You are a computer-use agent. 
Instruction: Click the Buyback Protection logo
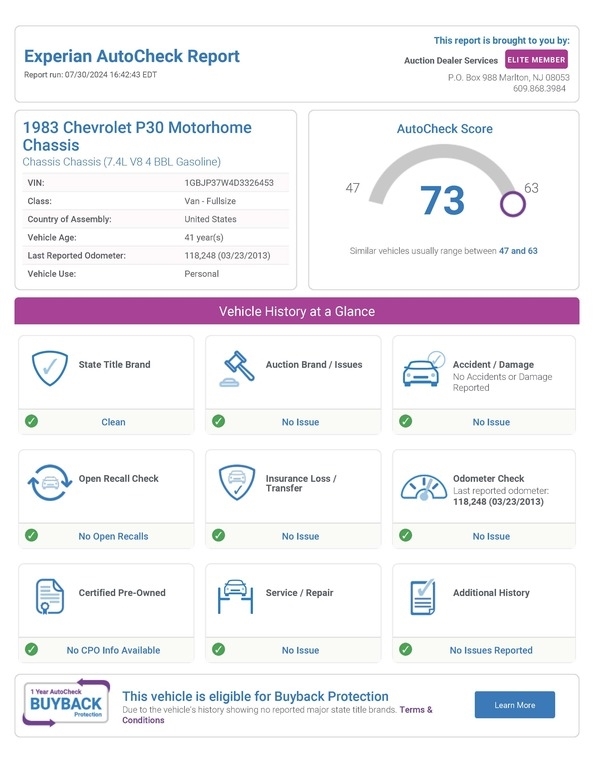pos(66,703)
